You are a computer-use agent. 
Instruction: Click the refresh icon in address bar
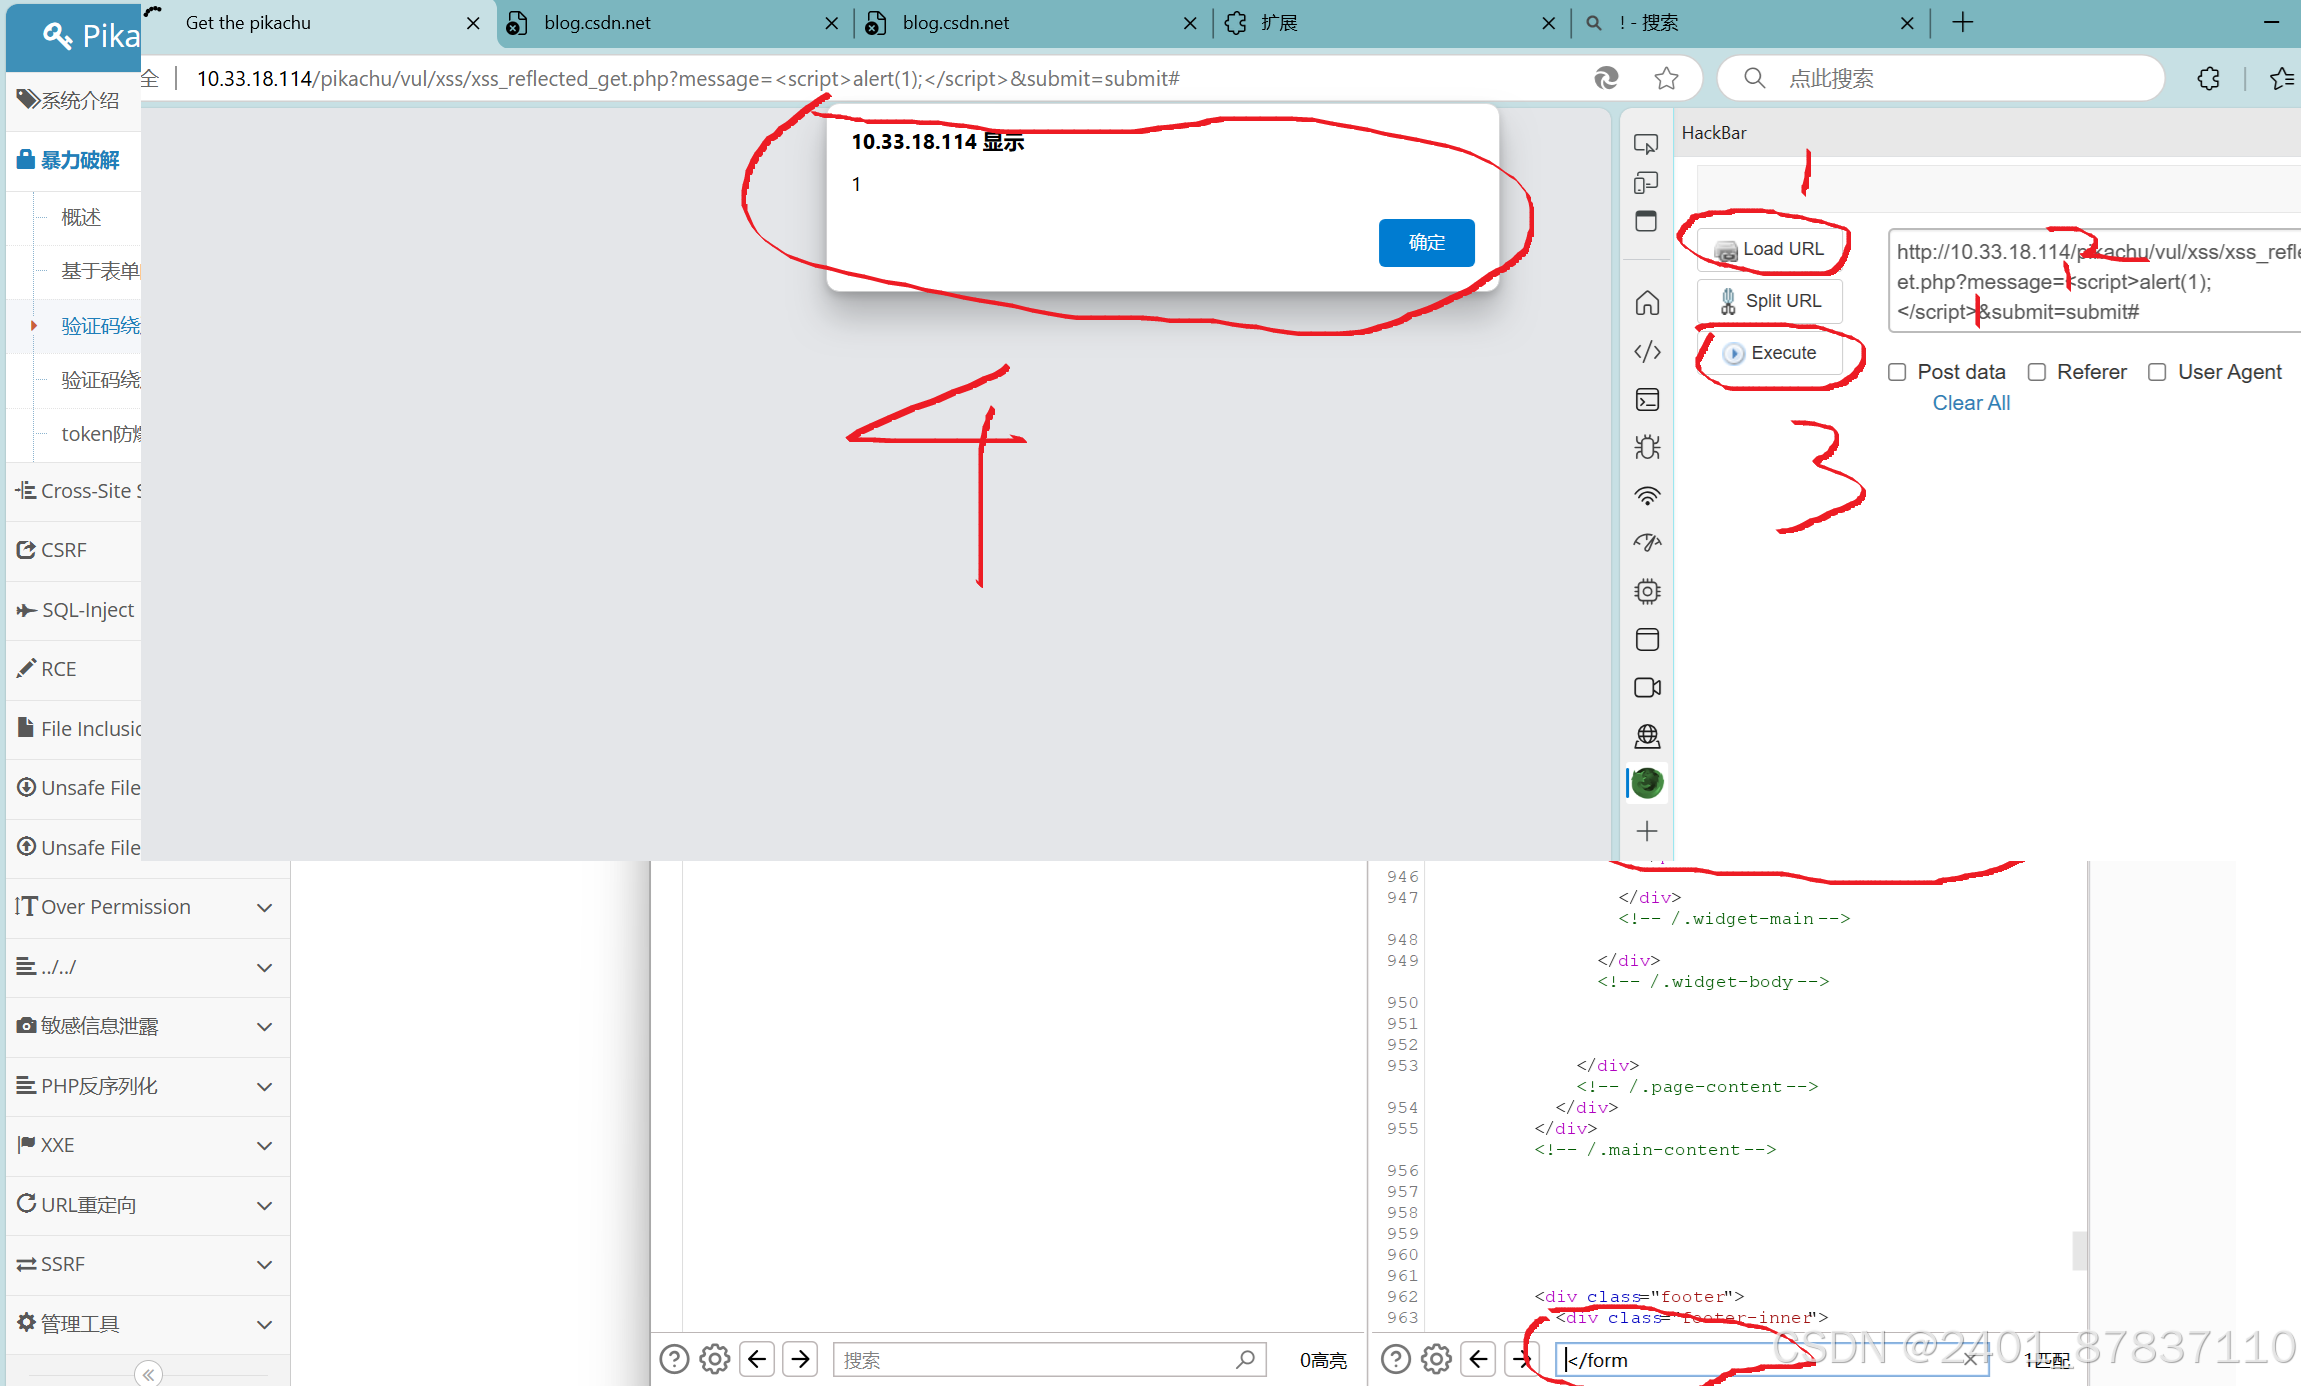click(x=1606, y=78)
